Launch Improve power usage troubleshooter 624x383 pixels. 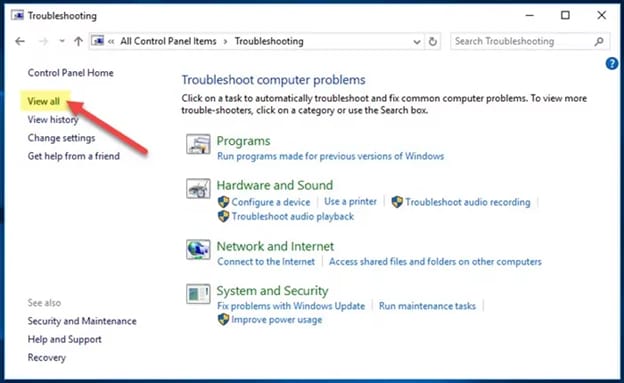pos(277,320)
